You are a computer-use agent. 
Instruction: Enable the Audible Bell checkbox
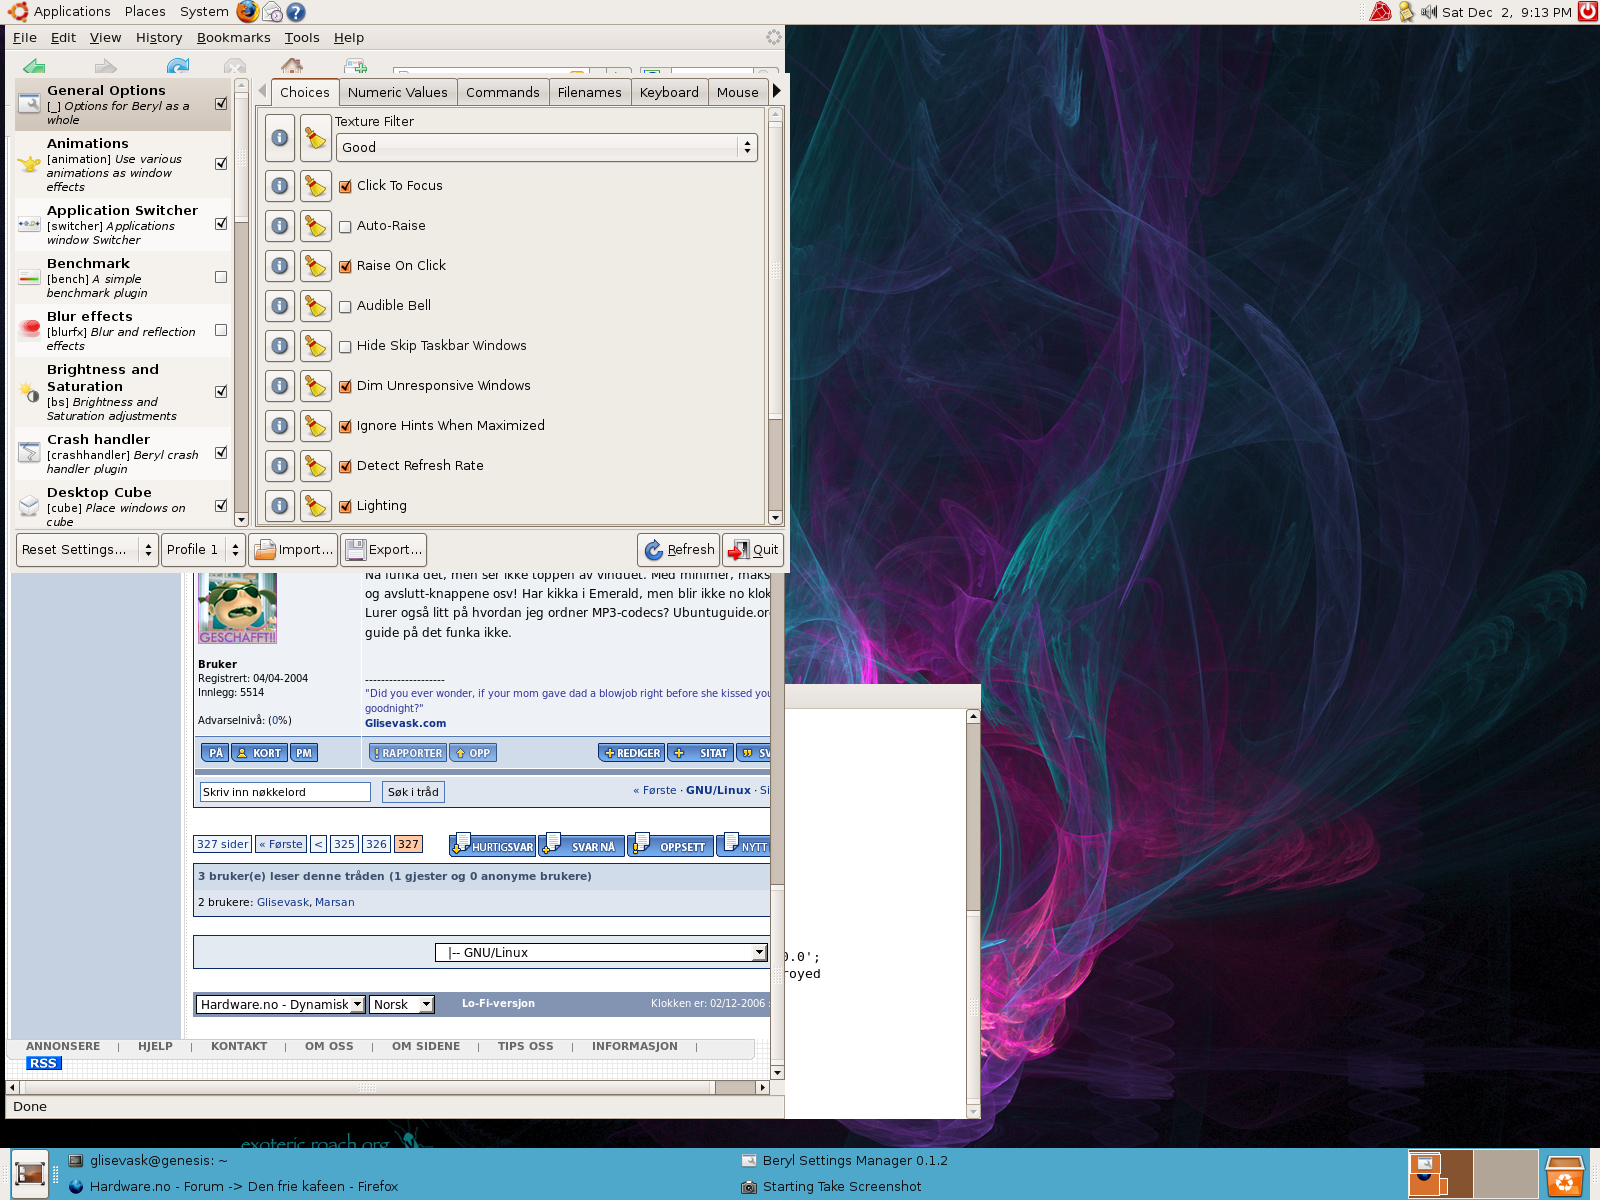pos(345,307)
